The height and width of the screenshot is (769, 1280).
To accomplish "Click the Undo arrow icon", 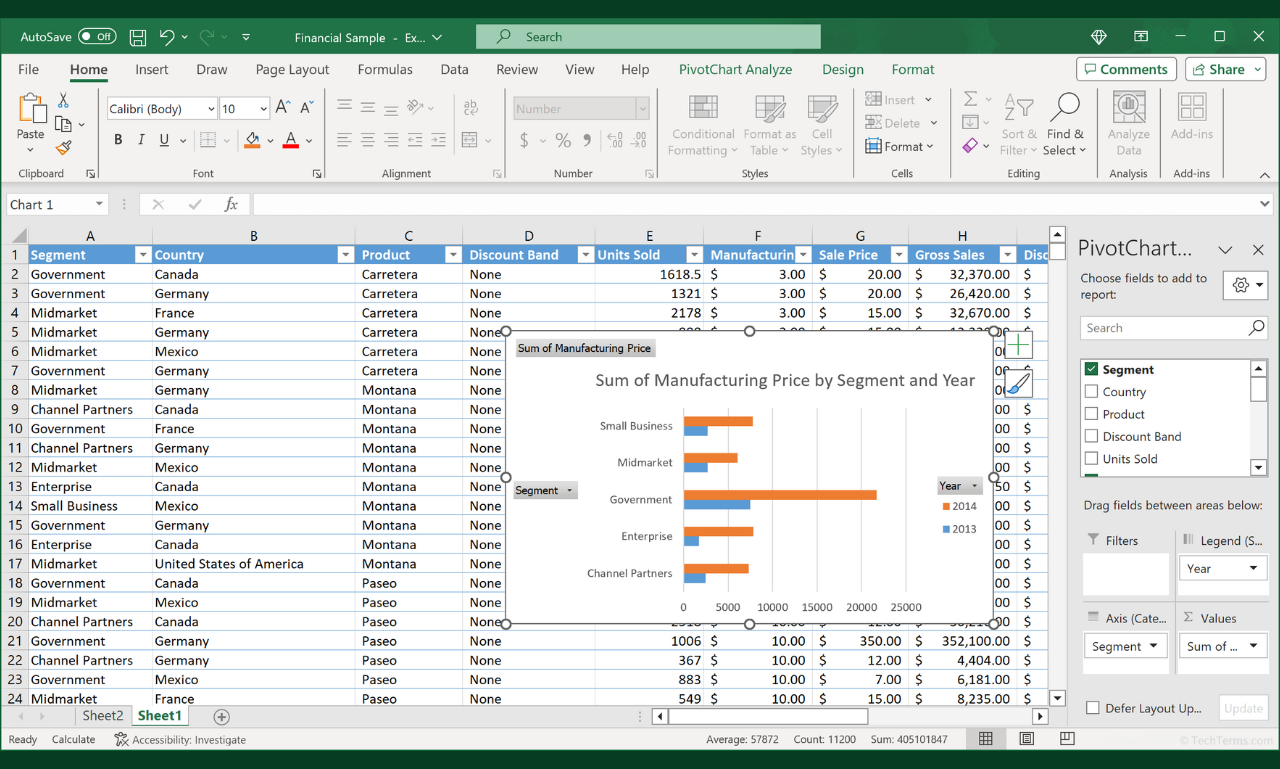I will (x=167, y=37).
